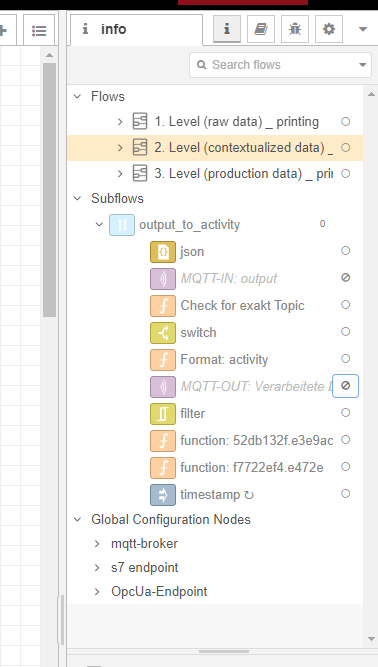Disable the Check for exakt Topic node
378x667 pixels.
(346, 305)
